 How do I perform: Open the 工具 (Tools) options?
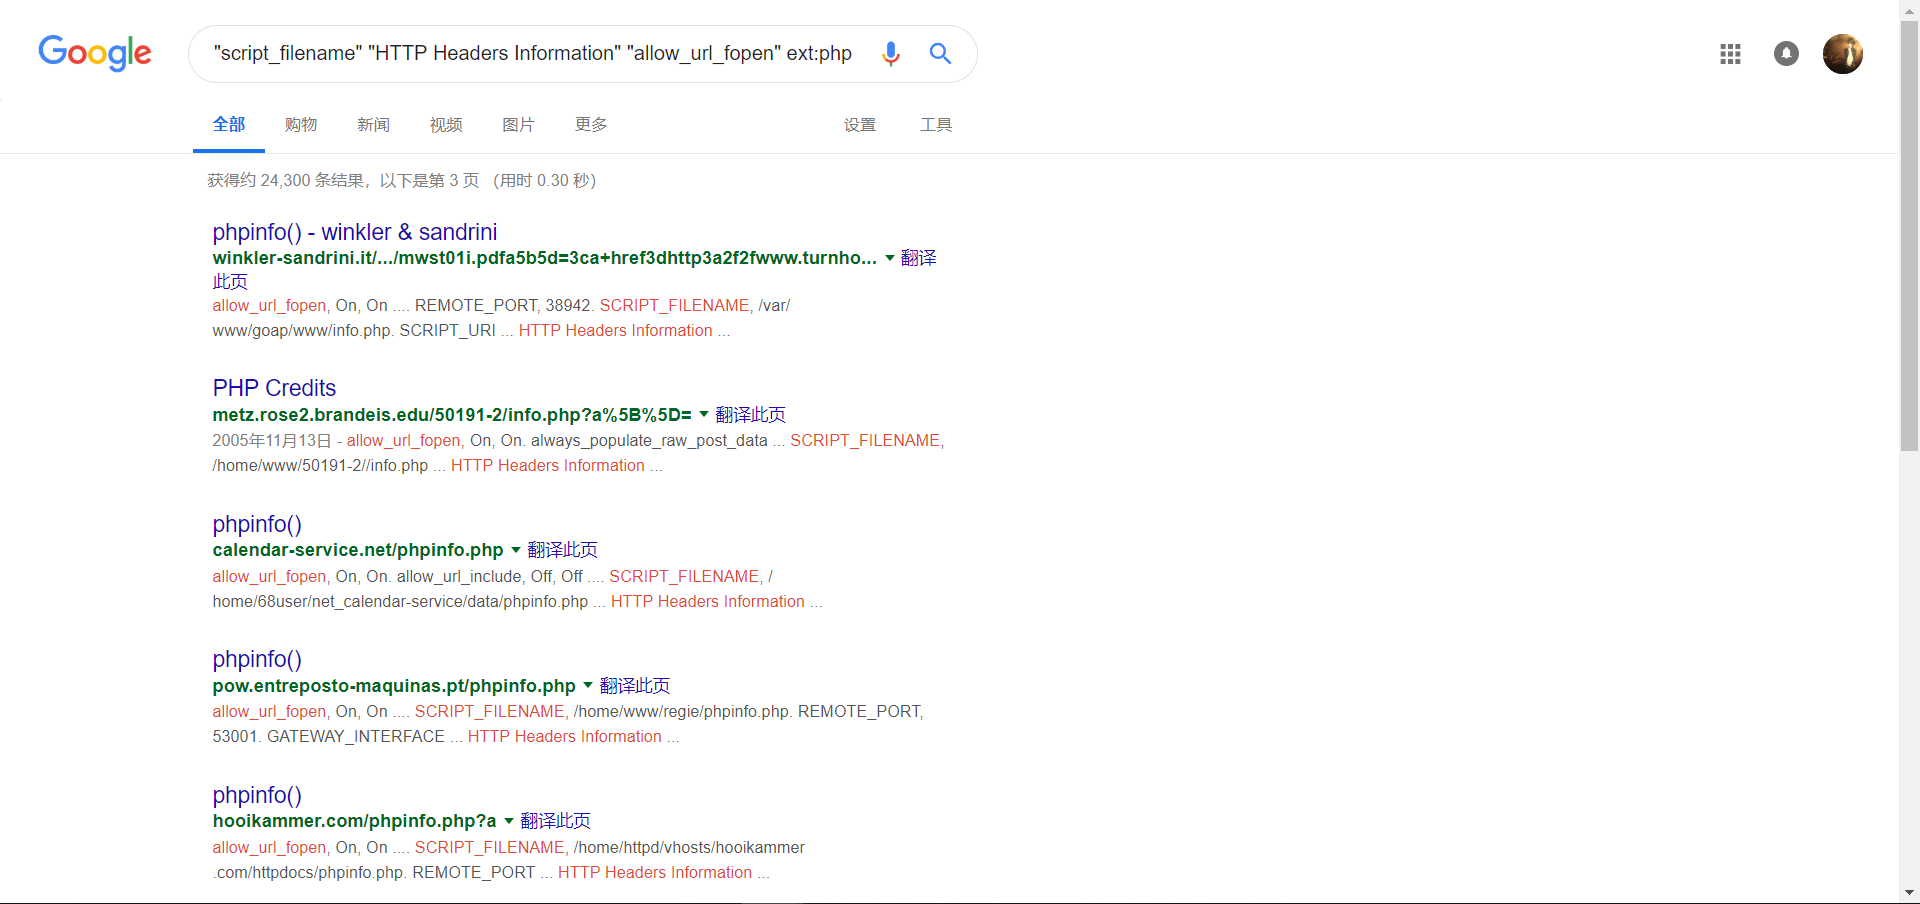click(x=936, y=125)
